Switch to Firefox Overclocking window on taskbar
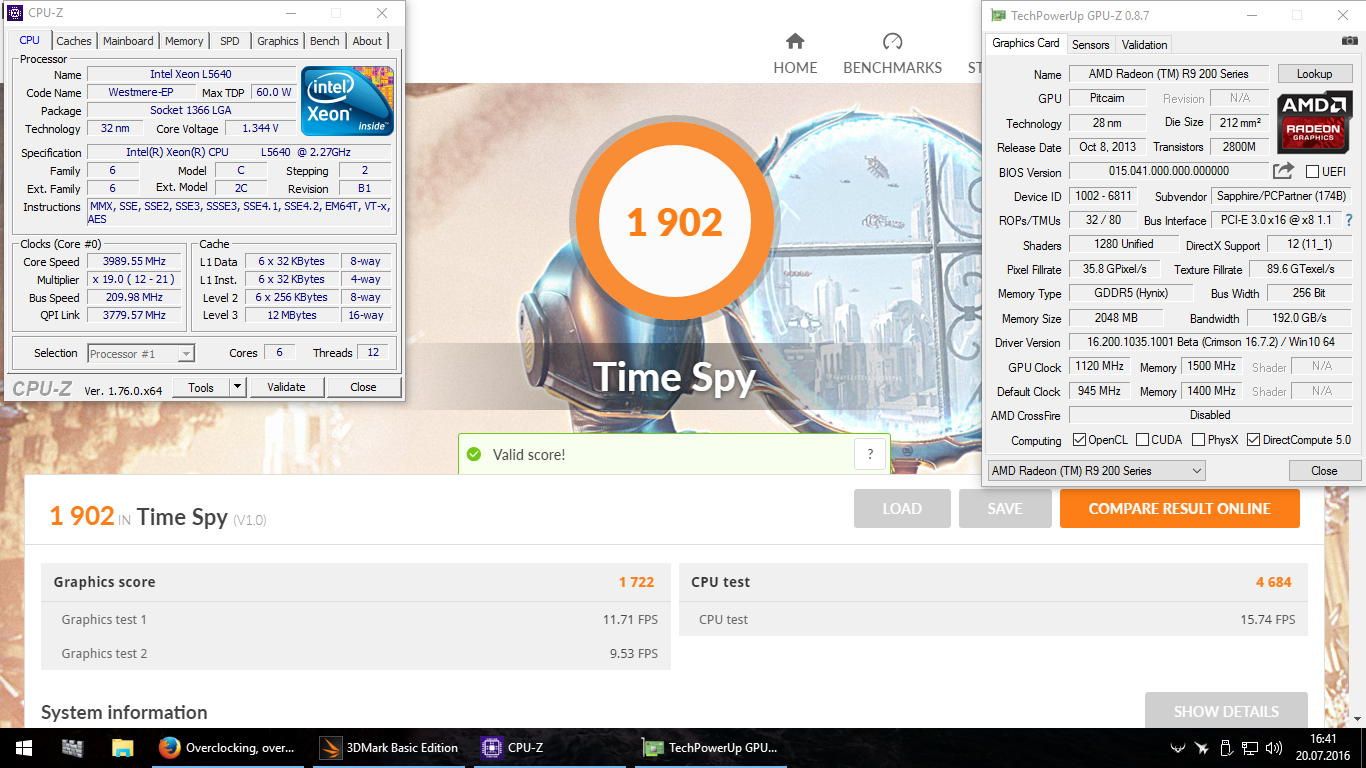 pos(228,747)
